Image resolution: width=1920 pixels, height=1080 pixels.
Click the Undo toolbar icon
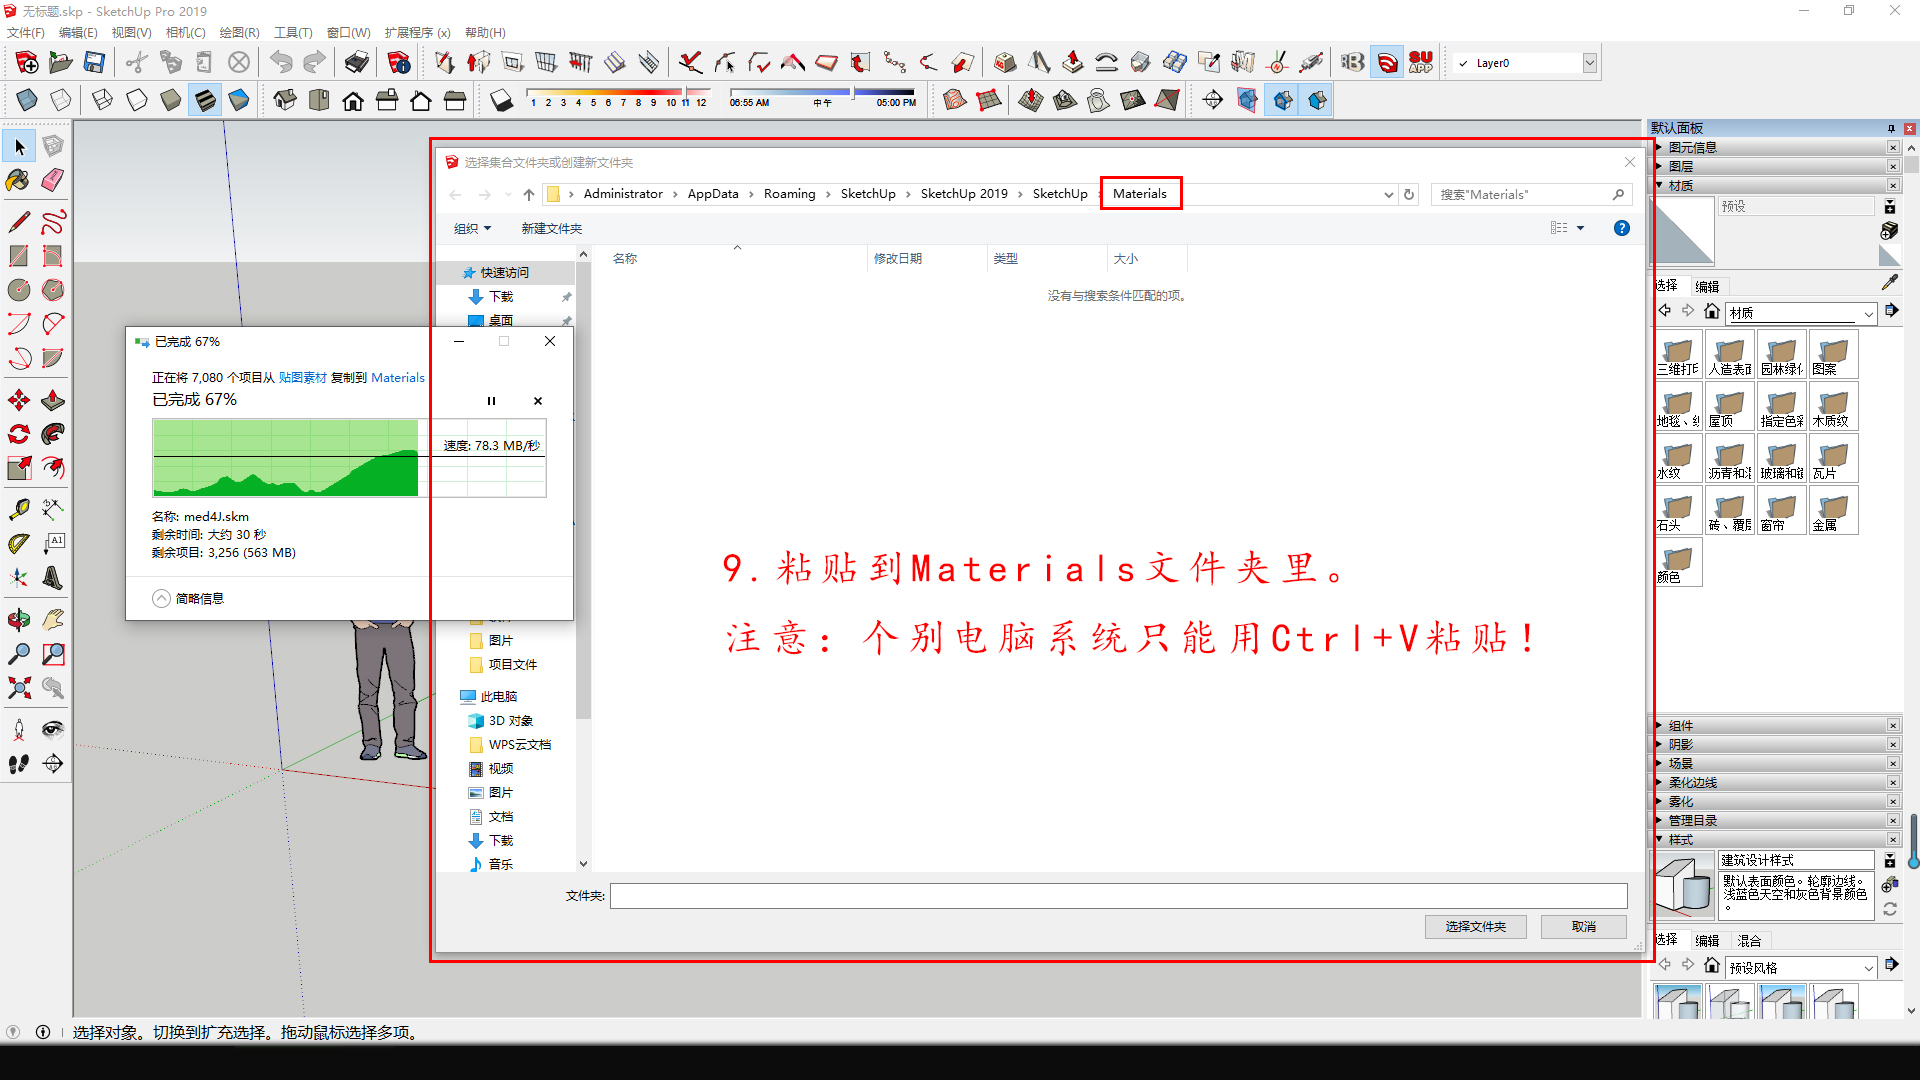[281, 63]
